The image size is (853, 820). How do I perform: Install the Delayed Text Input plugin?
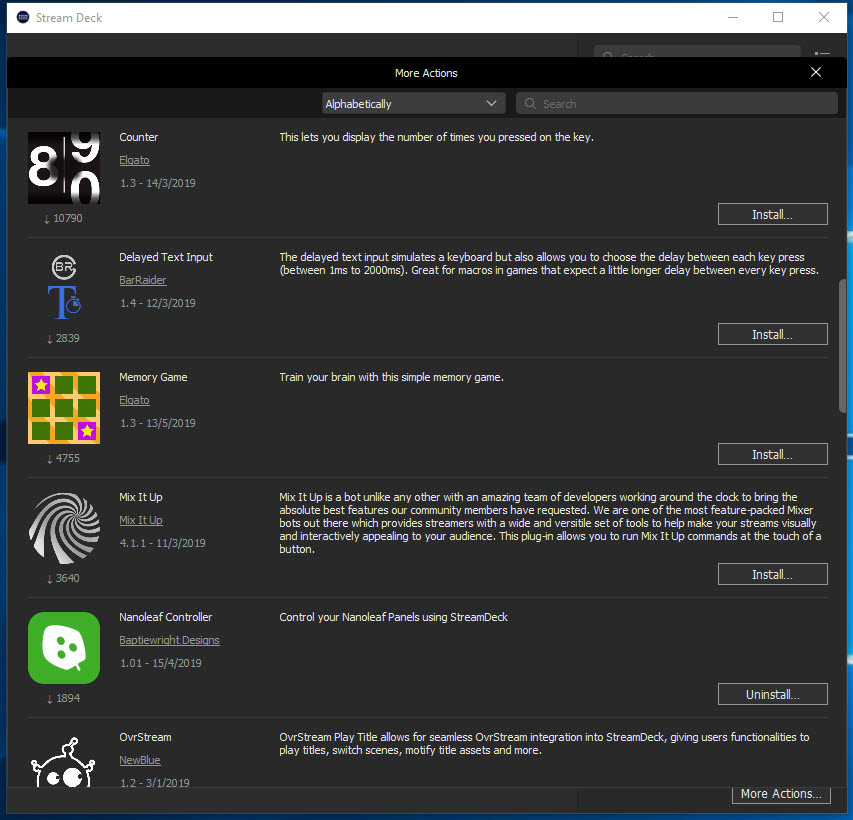point(772,334)
